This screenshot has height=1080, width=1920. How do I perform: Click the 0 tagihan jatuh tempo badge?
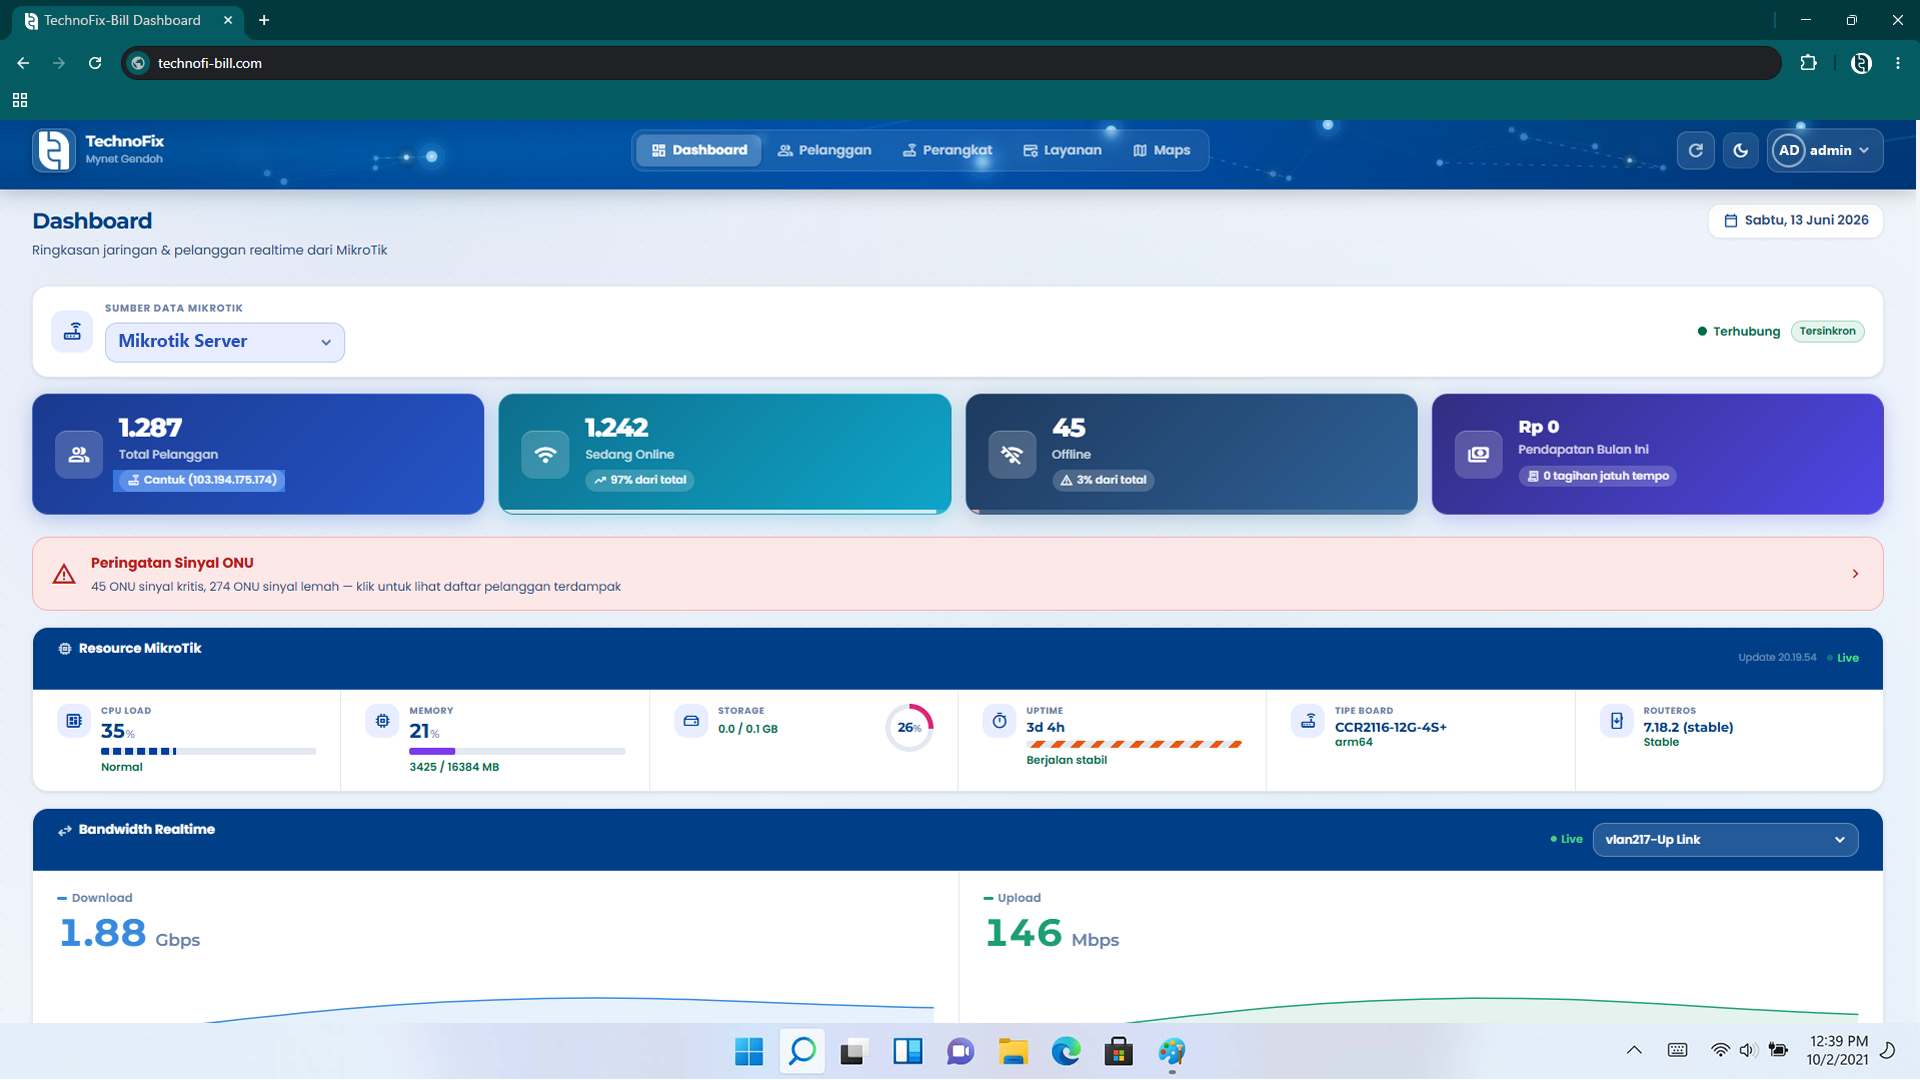[1598, 476]
